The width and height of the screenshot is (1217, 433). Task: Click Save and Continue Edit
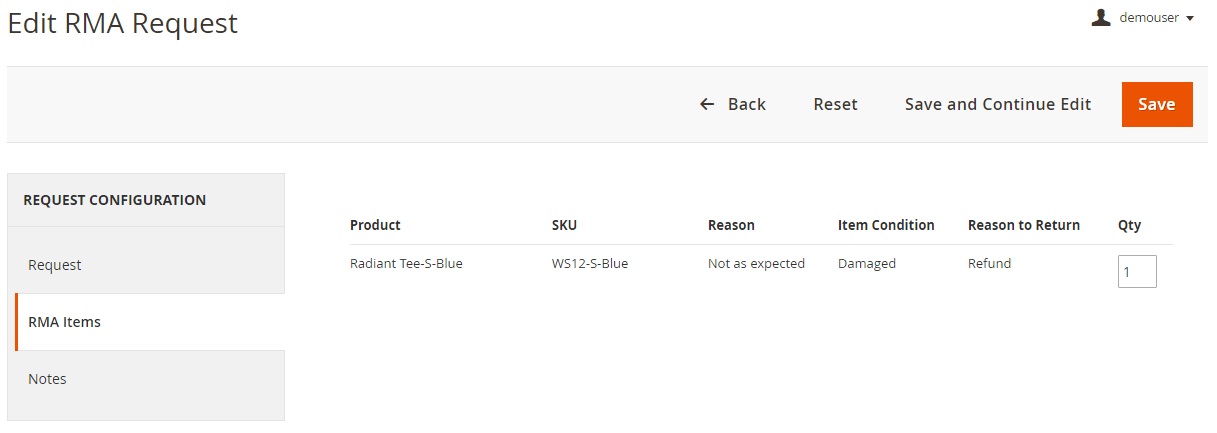[997, 104]
